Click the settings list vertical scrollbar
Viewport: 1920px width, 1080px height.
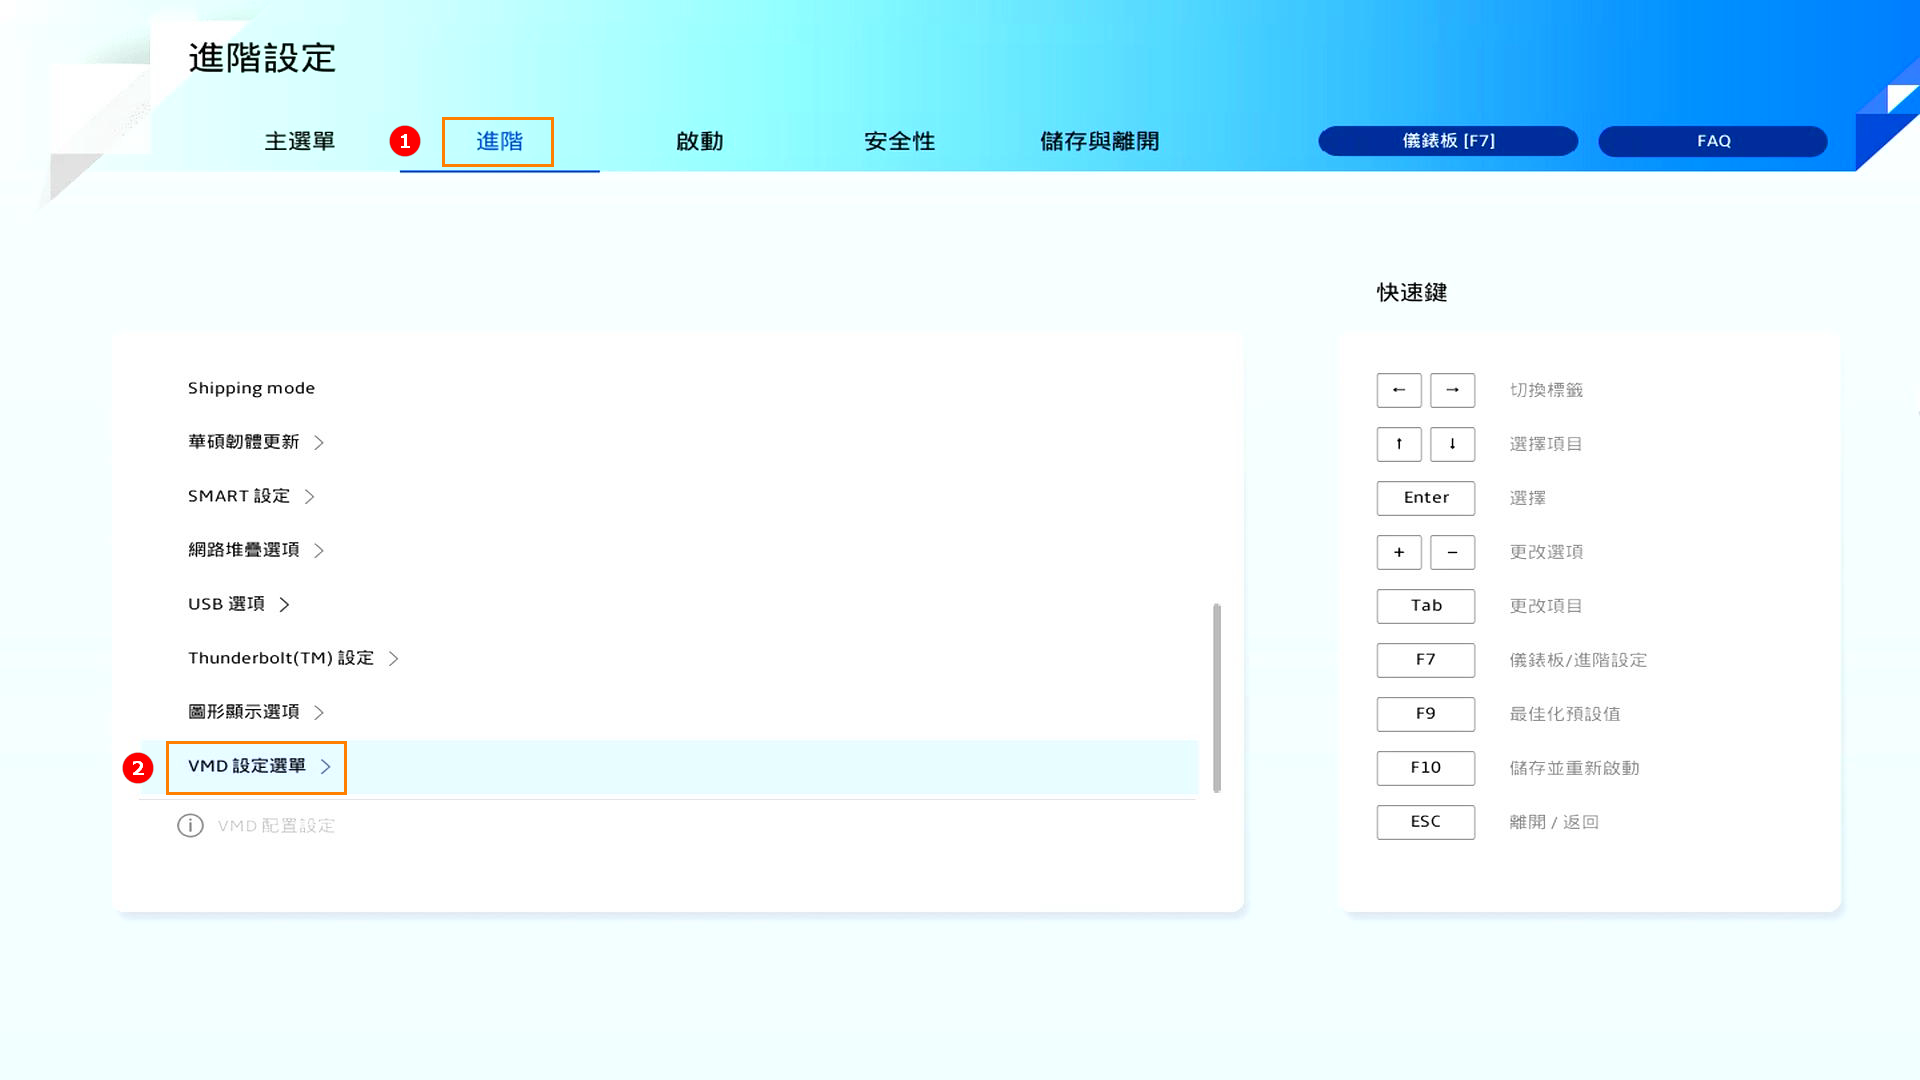[1216, 697]
